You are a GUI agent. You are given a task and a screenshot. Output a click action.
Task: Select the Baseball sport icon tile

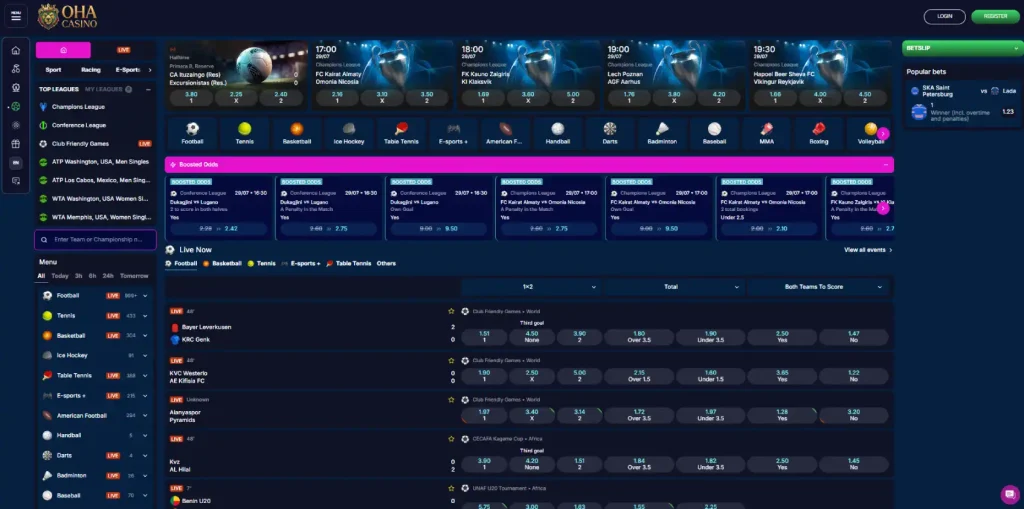click(x=714, y=133)
